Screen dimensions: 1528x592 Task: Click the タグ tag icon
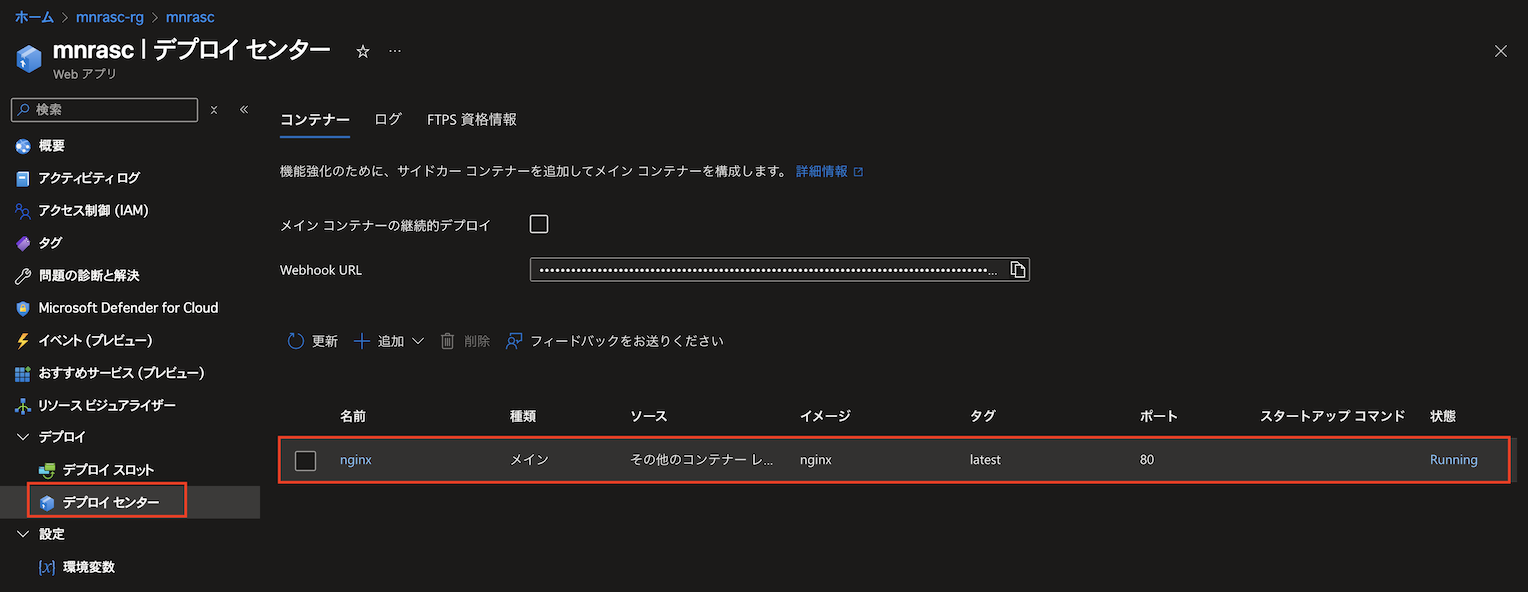(x=23, y=243)
